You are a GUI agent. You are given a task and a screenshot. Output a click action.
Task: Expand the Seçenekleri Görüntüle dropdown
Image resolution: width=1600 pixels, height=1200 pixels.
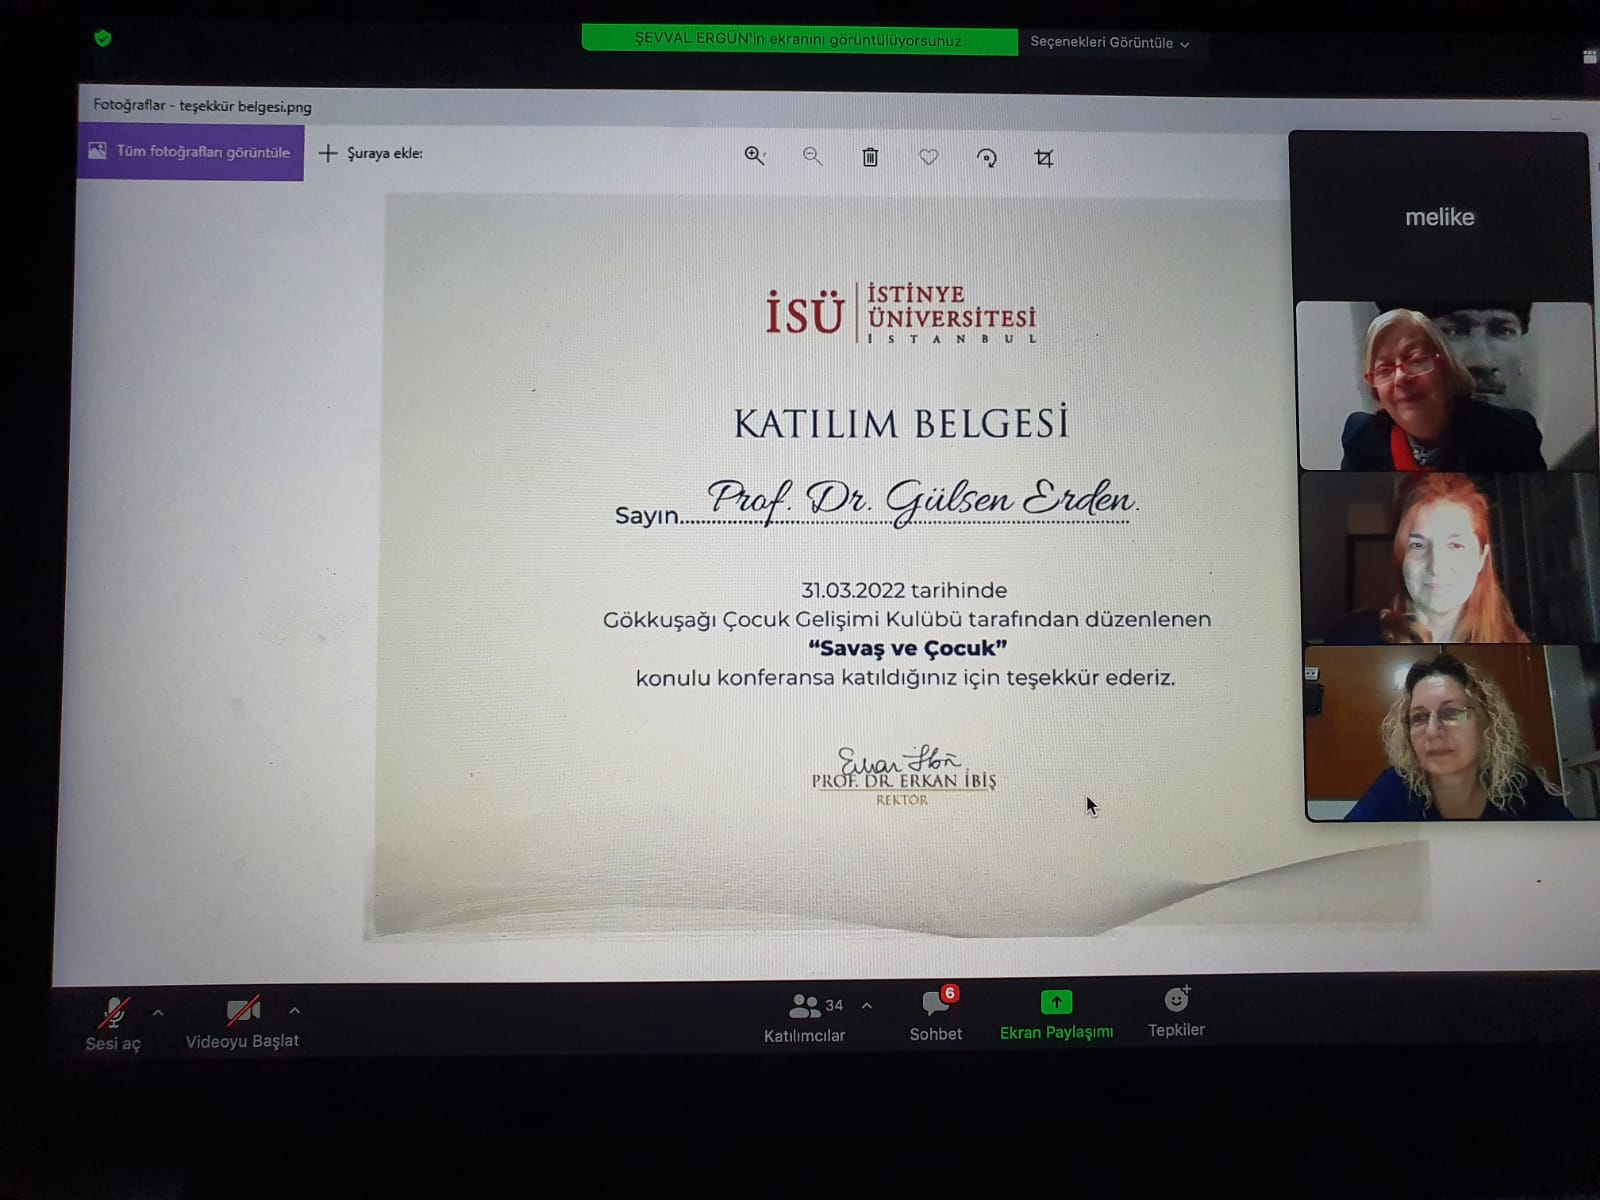pos(1109,43)
